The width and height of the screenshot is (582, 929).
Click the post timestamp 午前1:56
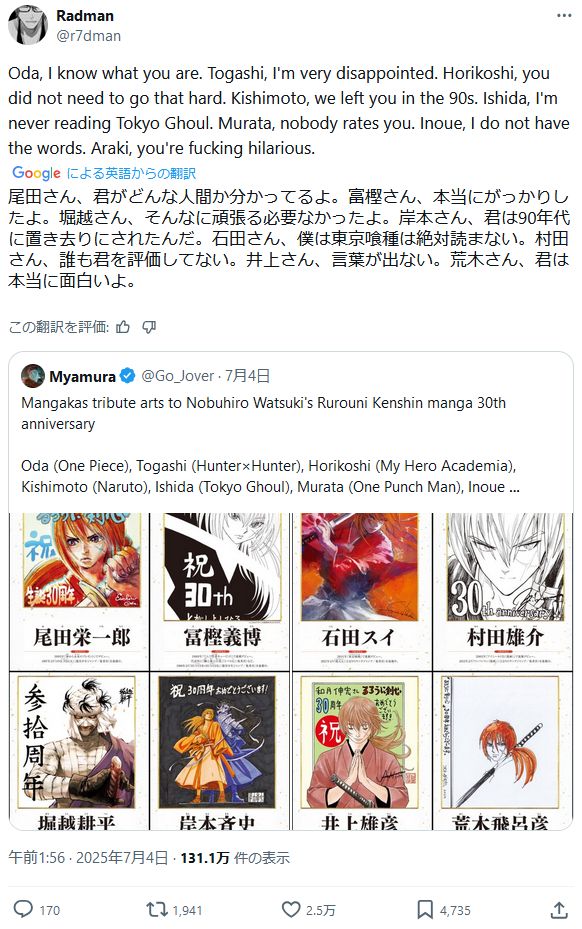tap(37, 858)
